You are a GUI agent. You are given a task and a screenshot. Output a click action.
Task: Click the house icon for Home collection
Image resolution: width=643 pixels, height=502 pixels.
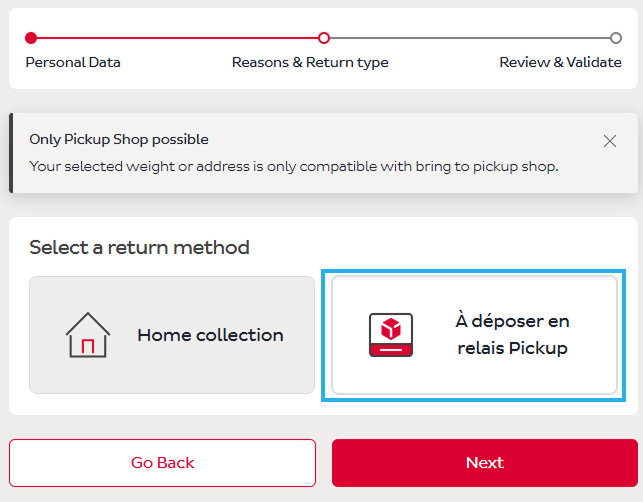[87, 335]
